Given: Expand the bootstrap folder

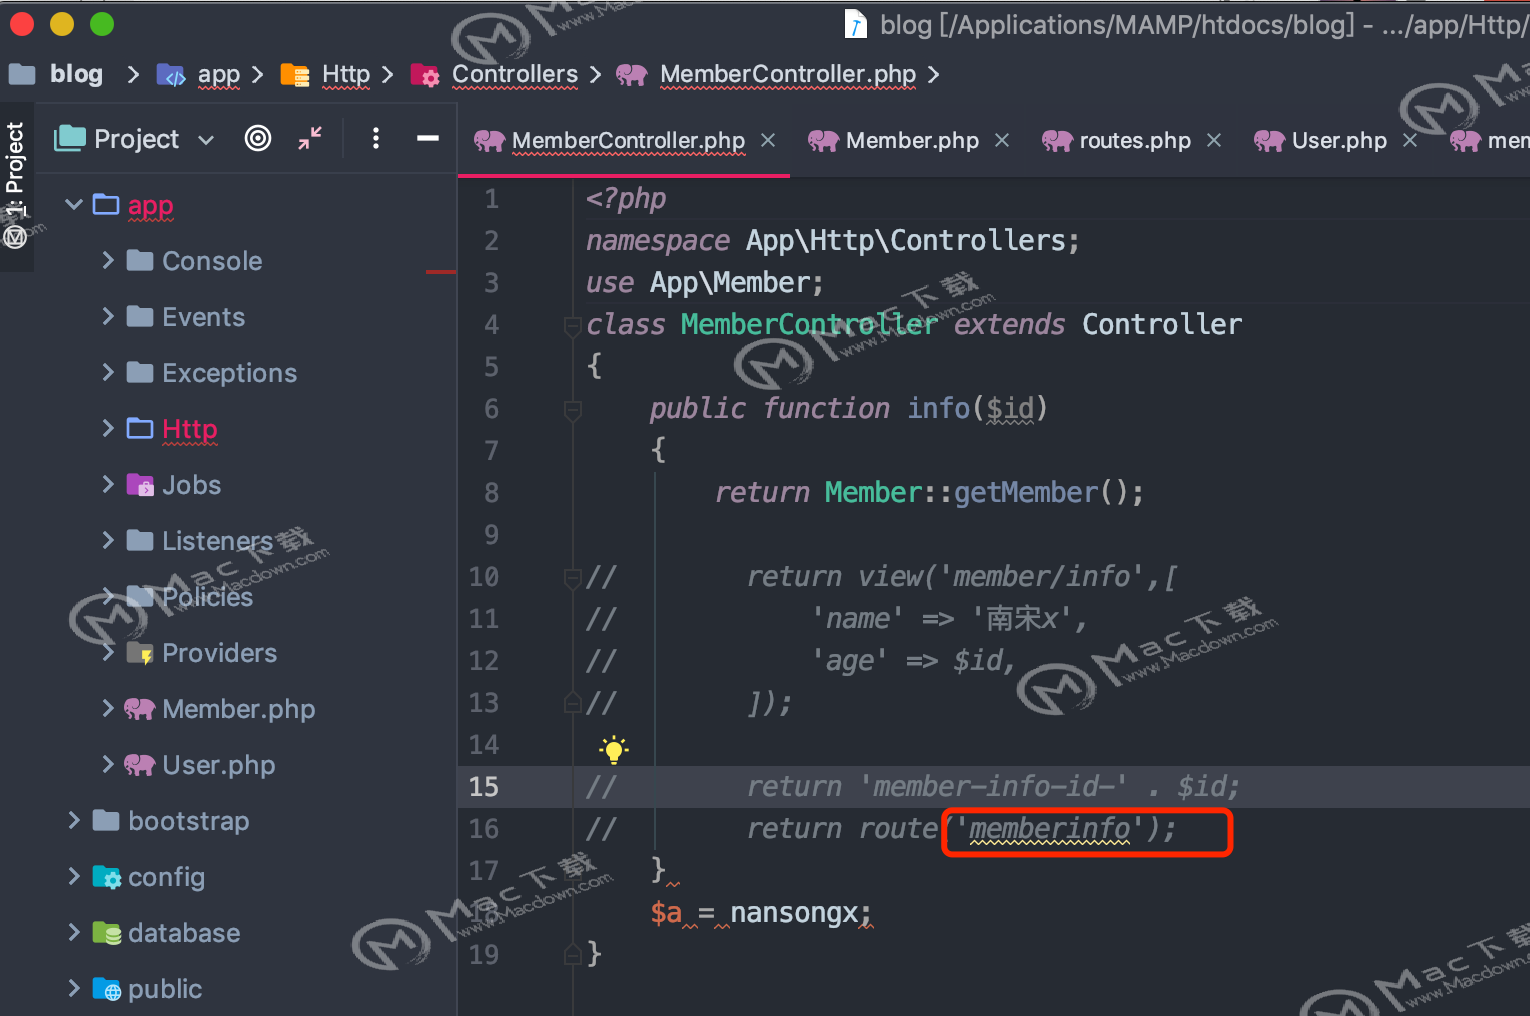Looking at the screenshot, I should [73, 821].
